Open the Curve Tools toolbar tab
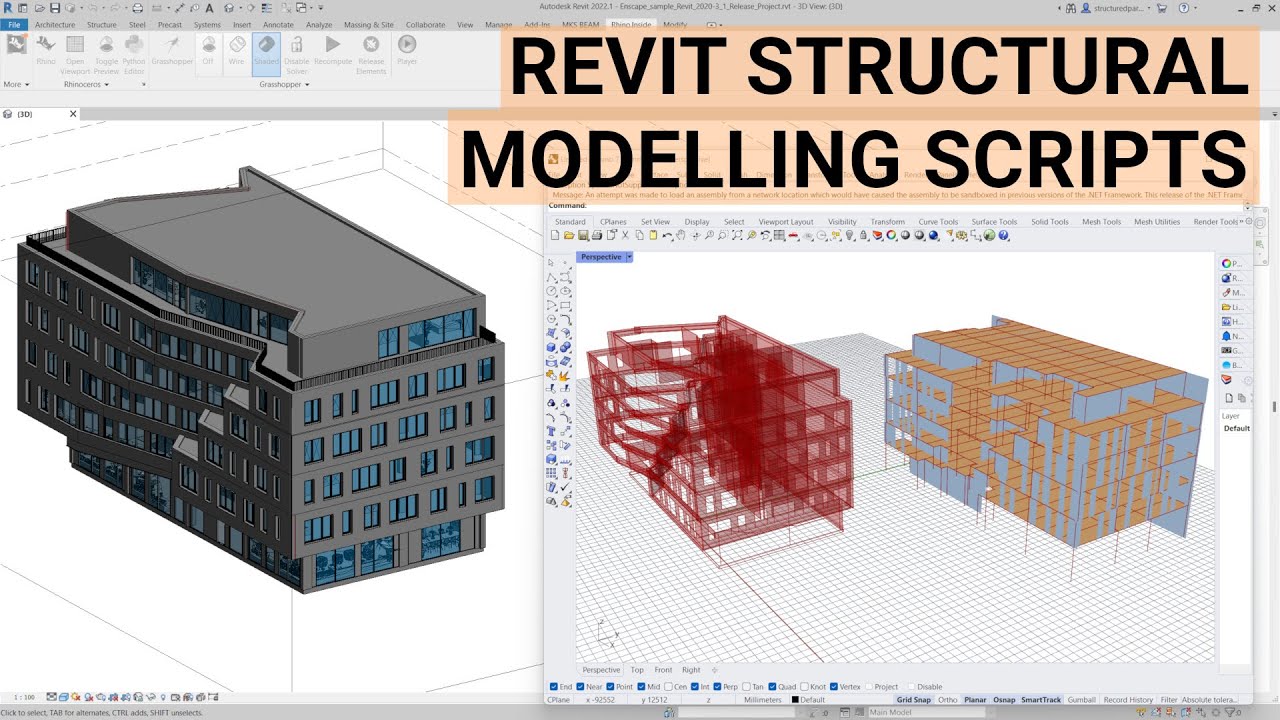This screenshot has height=720, width=1280. 938,222
